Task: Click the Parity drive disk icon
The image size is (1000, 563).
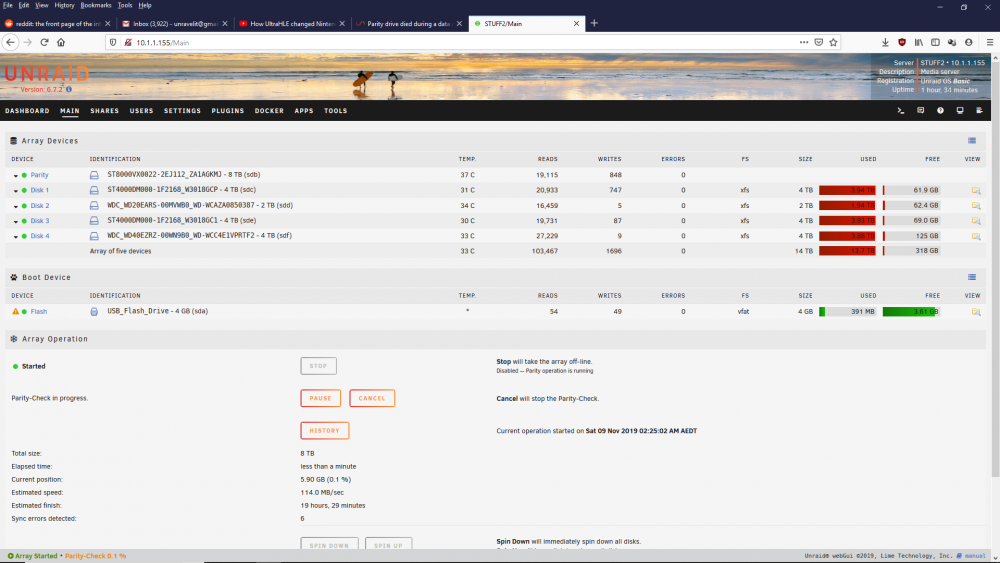Action: 94,175
